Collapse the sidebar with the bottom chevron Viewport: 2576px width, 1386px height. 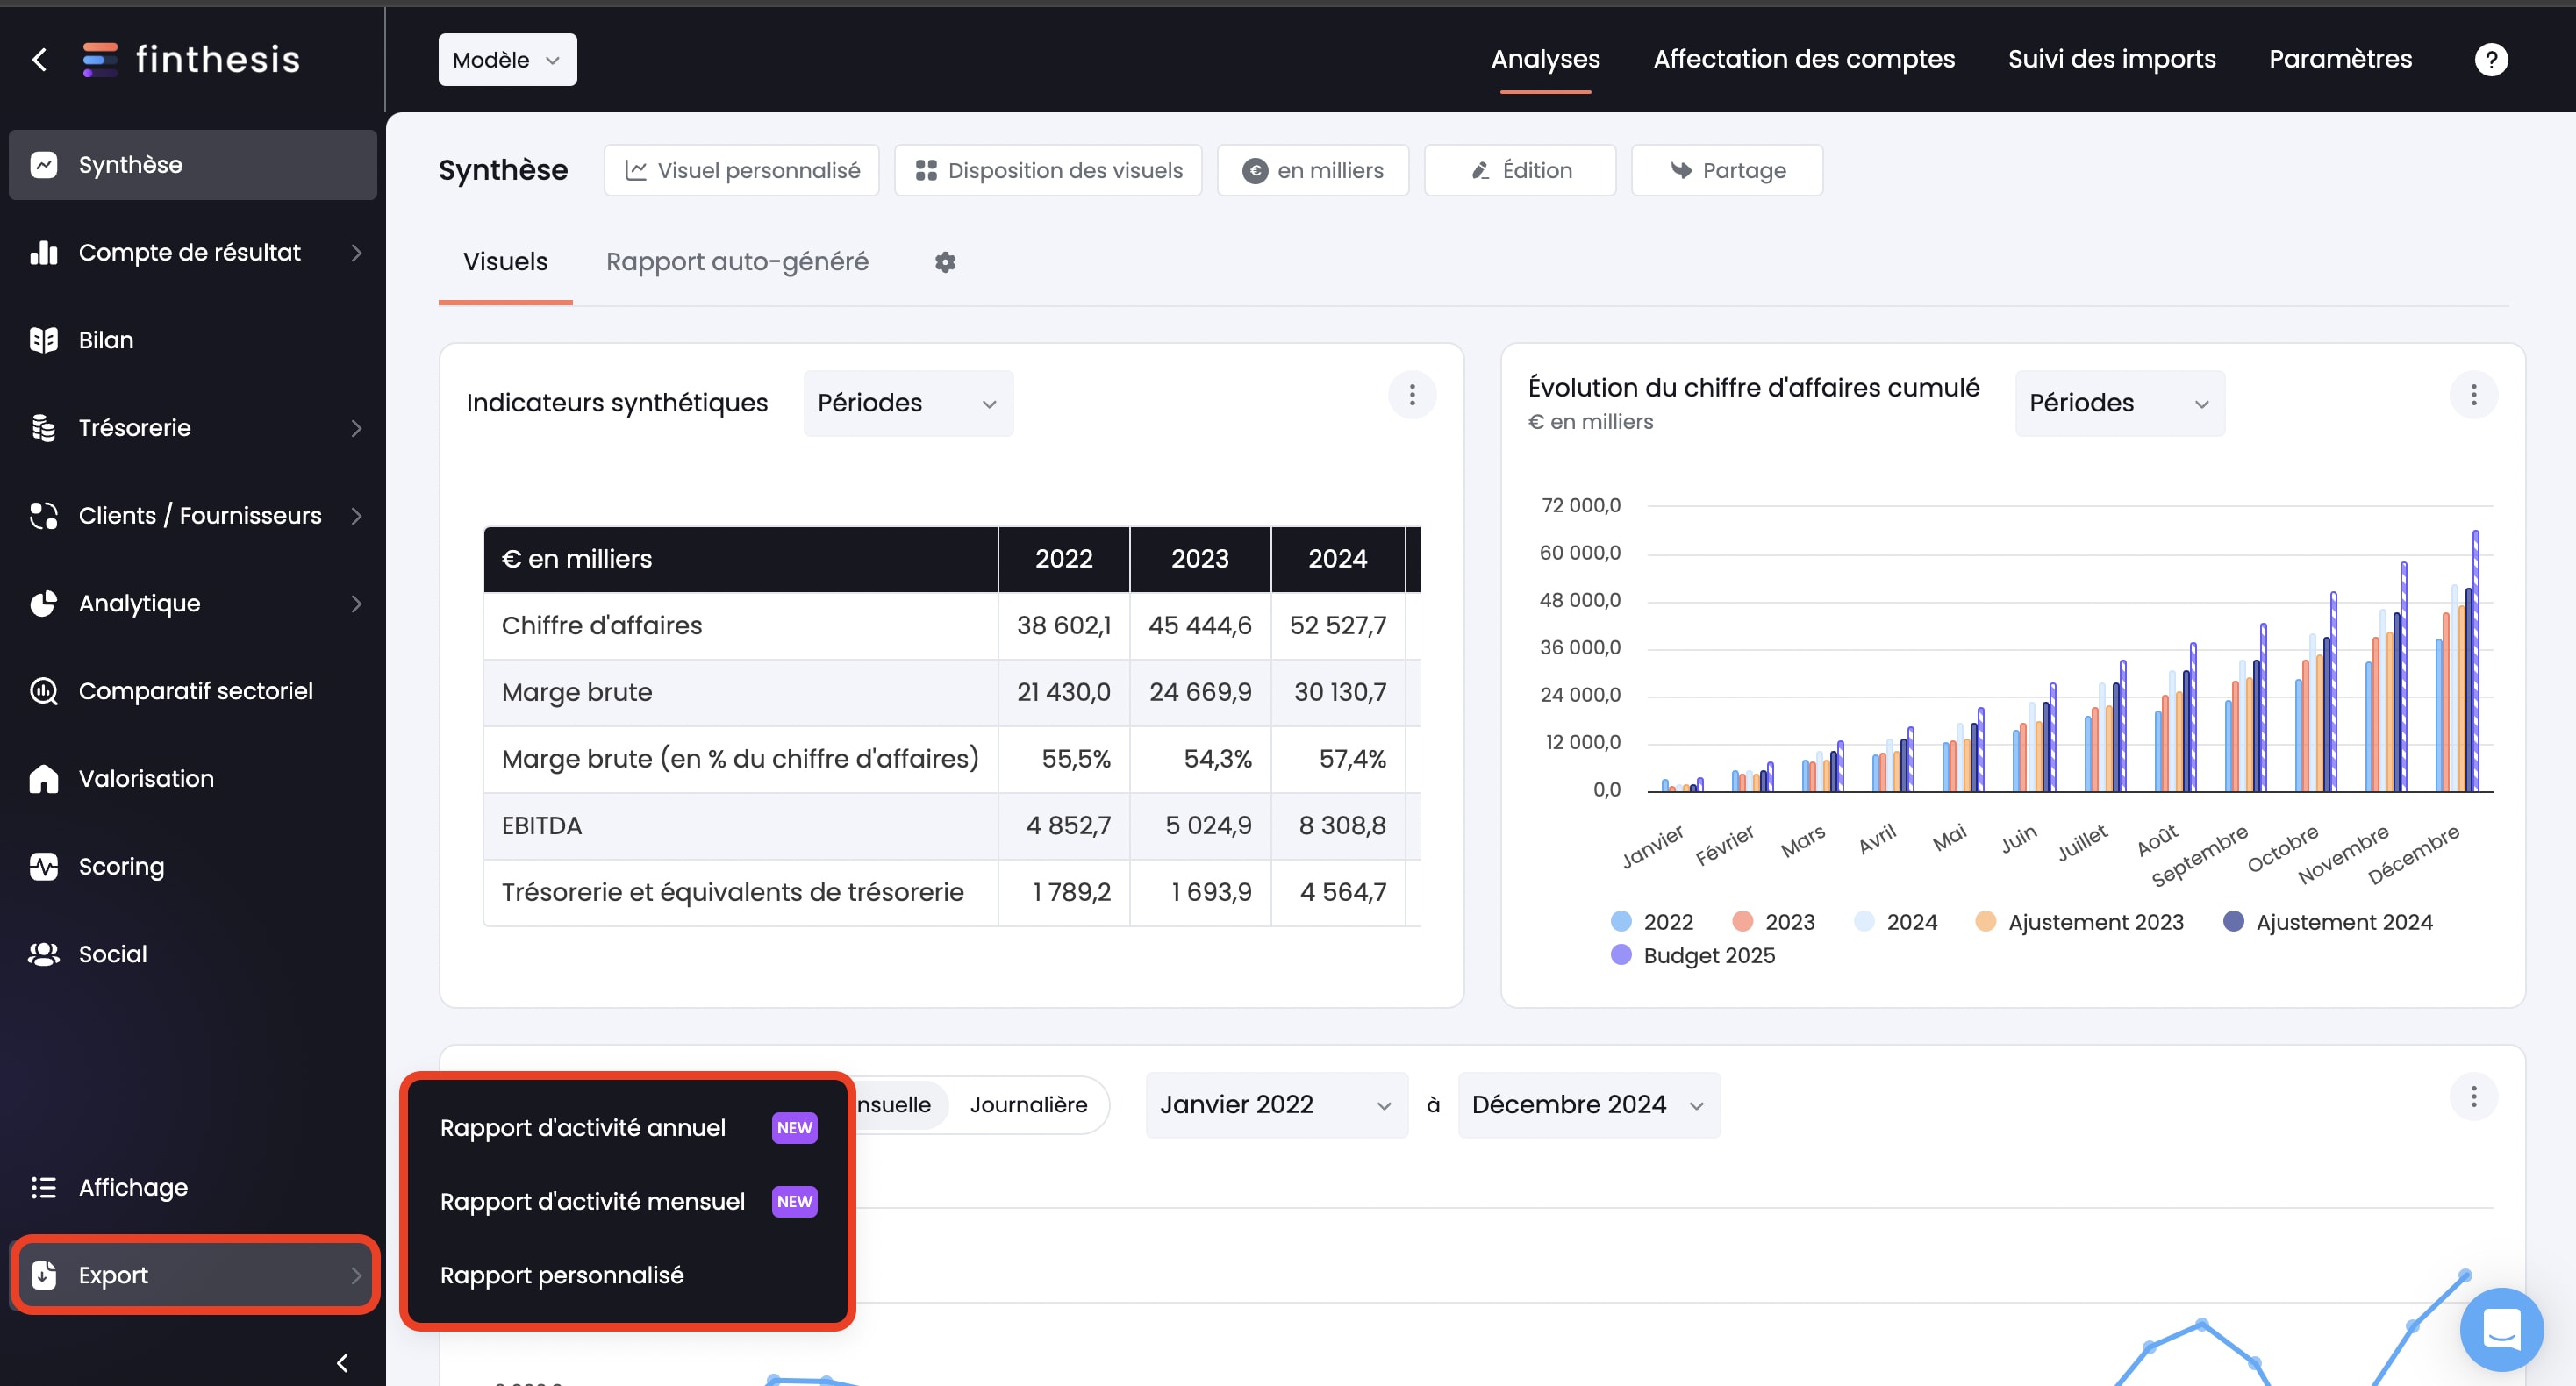coord(343,1363)
